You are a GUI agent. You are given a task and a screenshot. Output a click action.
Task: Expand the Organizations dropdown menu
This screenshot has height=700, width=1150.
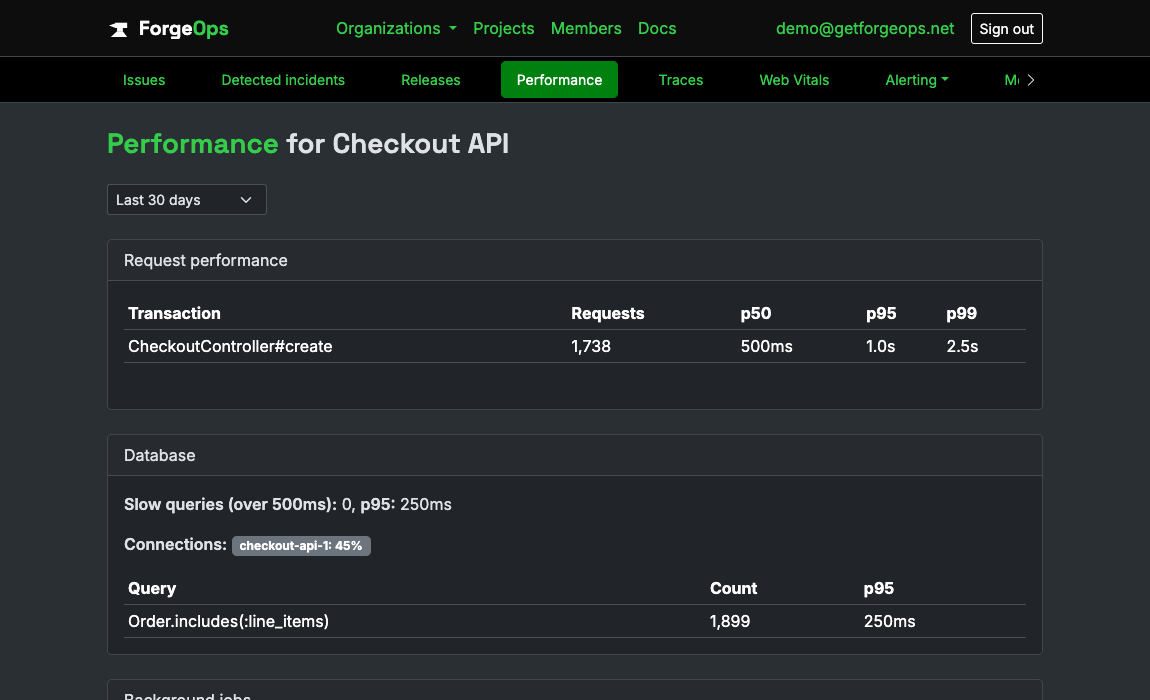click(396, 29)
